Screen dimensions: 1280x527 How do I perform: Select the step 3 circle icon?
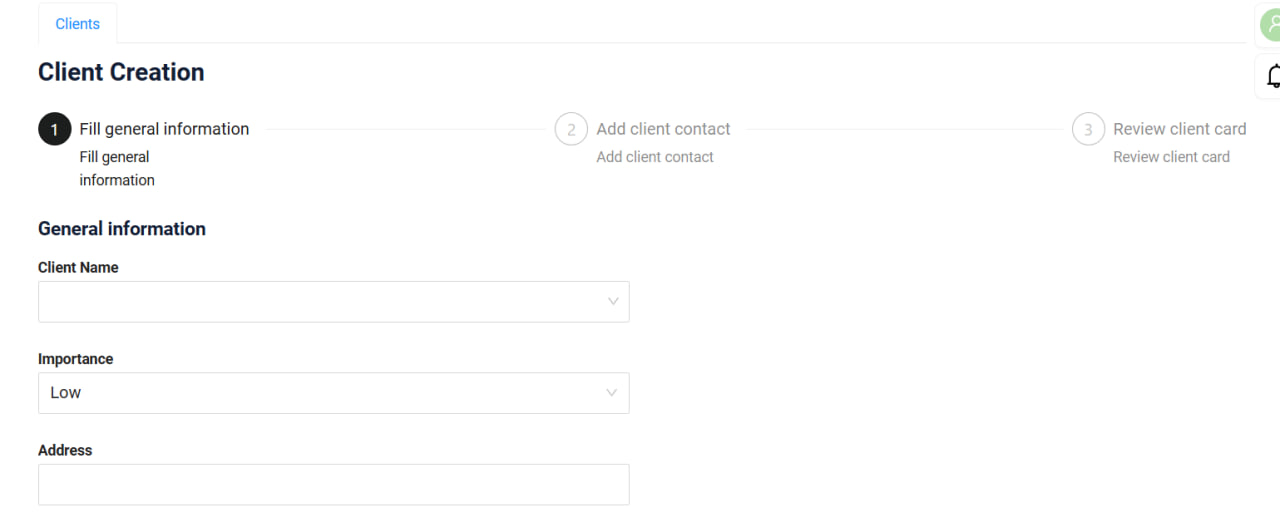point(1088,129)
